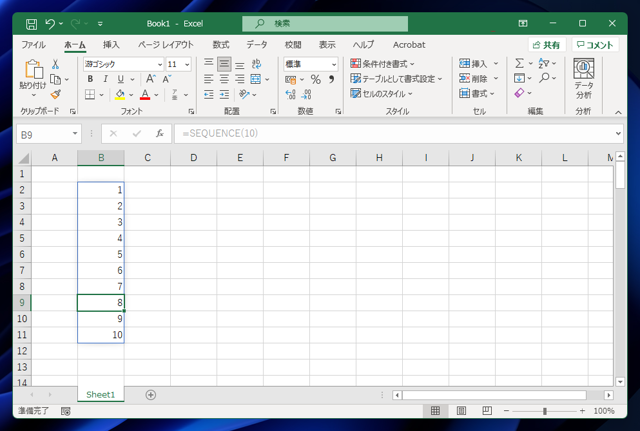Open Format as Table (テーブルとして書式設定)
The height and width of the screenshot is (431, 640).
tap(396, 79)
